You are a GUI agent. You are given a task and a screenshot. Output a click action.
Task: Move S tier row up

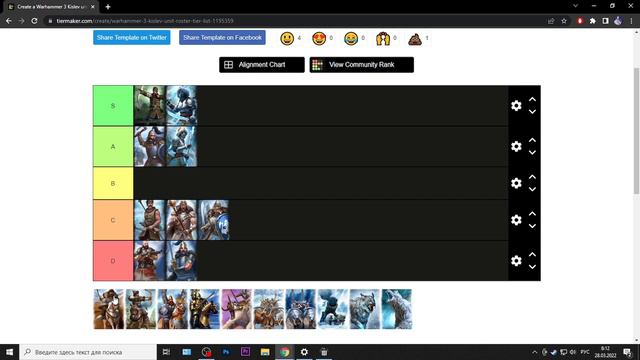532,99
